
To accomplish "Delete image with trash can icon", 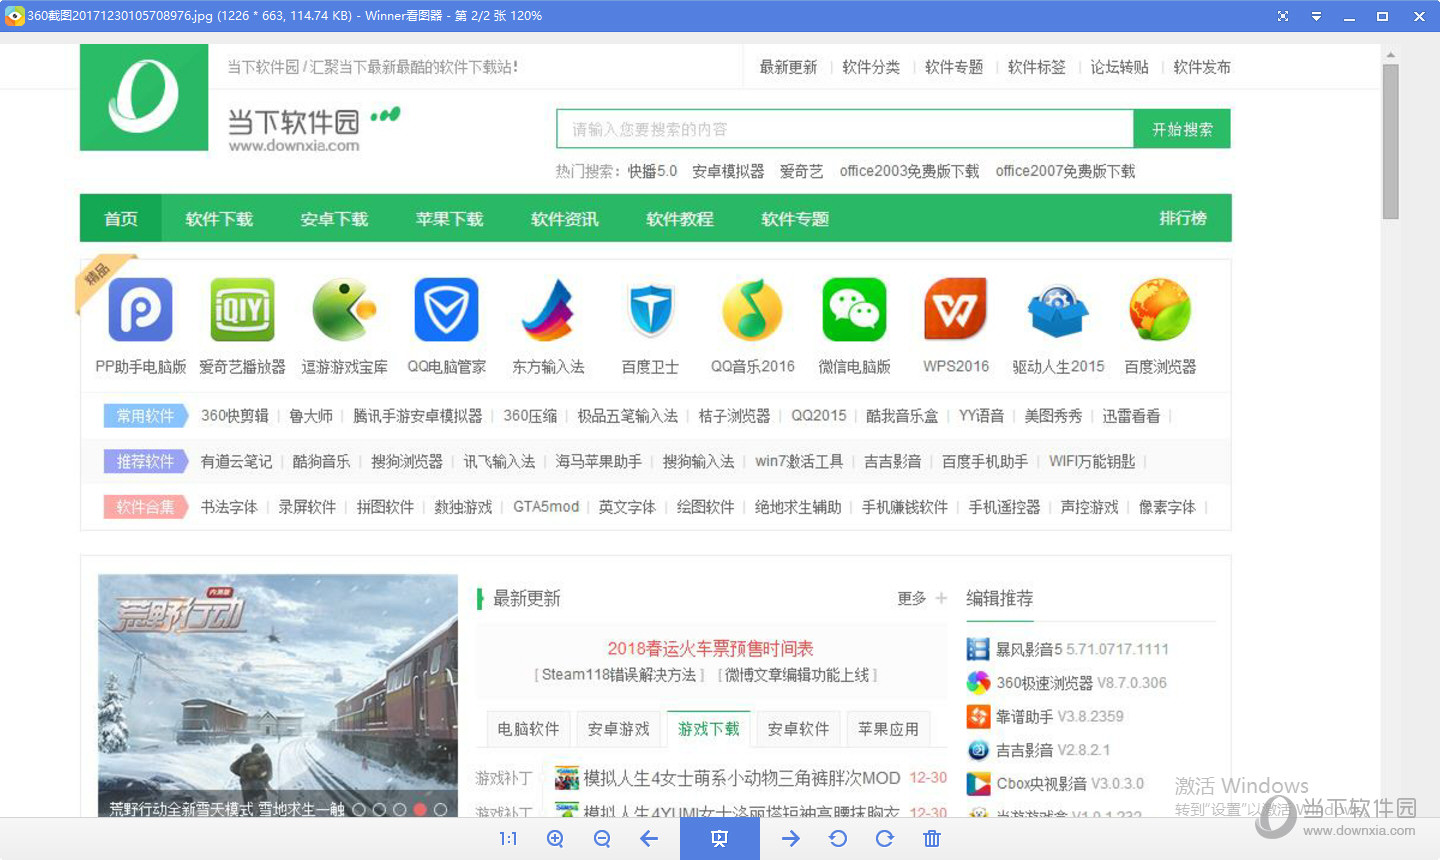I will [932, 839].
